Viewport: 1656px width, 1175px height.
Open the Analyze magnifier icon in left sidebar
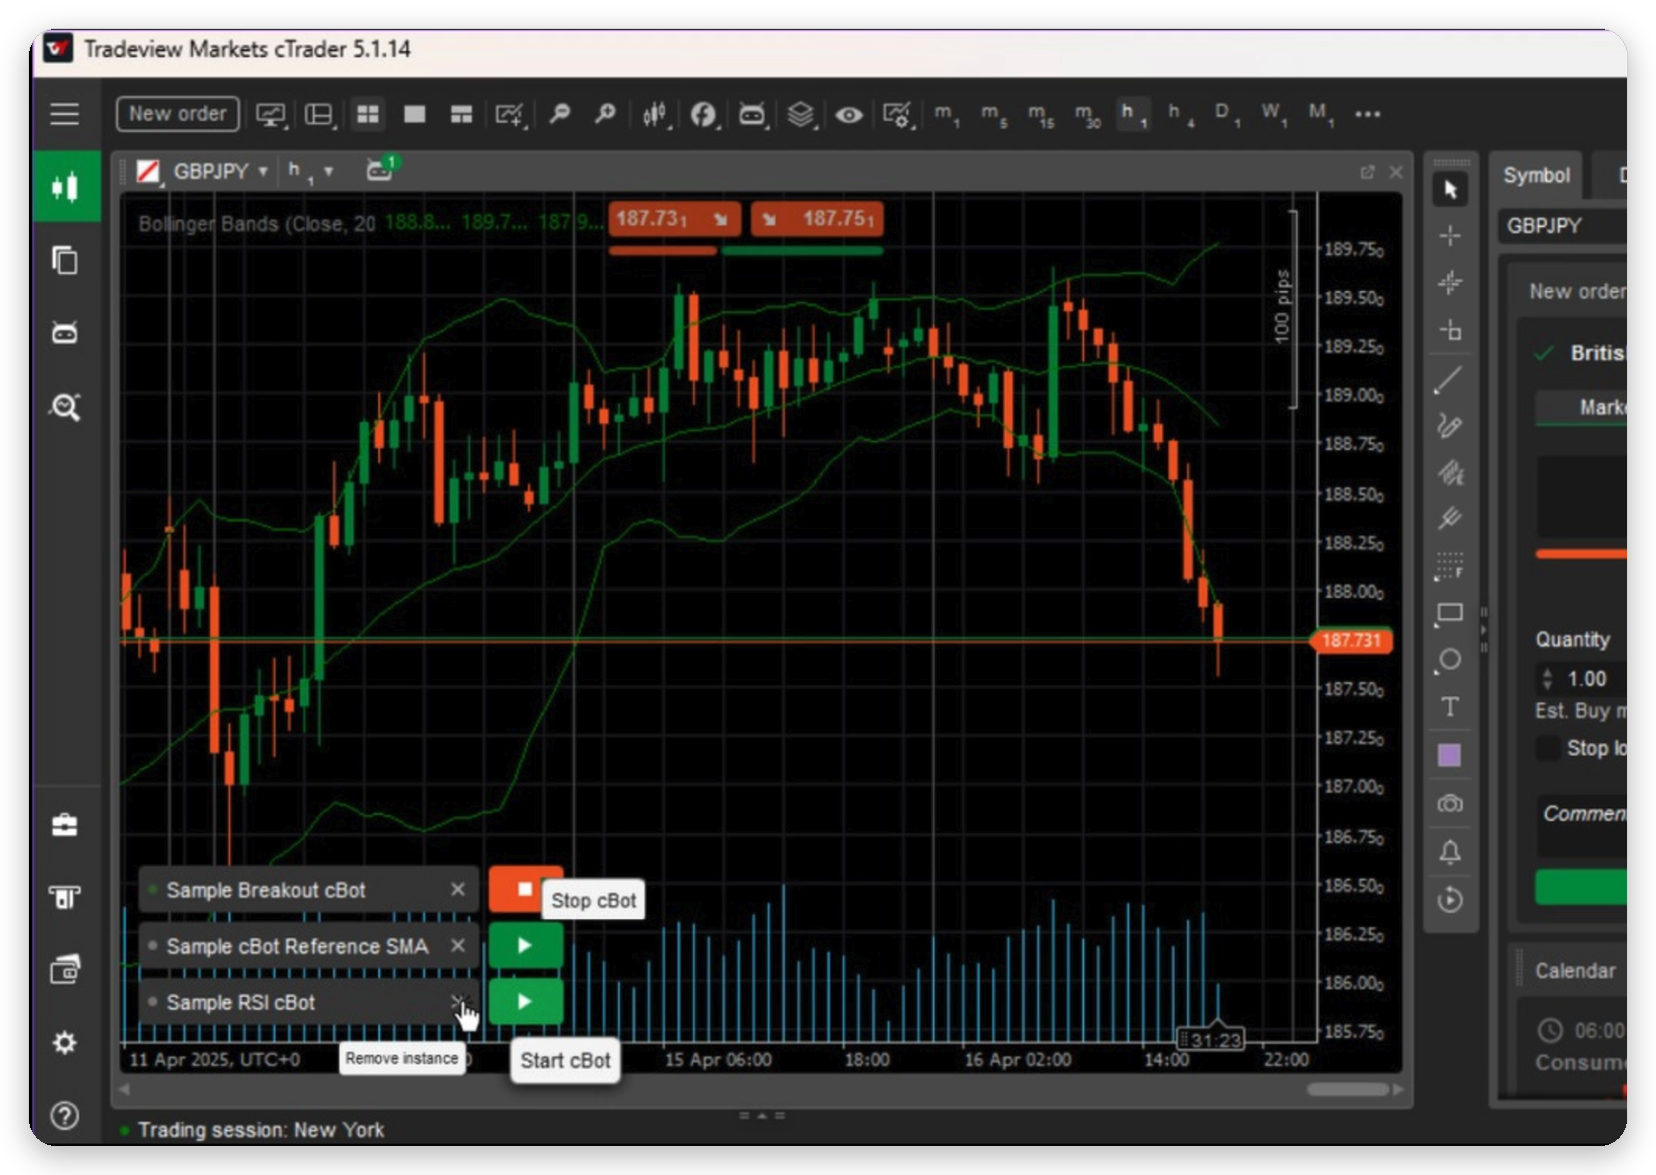[65, 406]
